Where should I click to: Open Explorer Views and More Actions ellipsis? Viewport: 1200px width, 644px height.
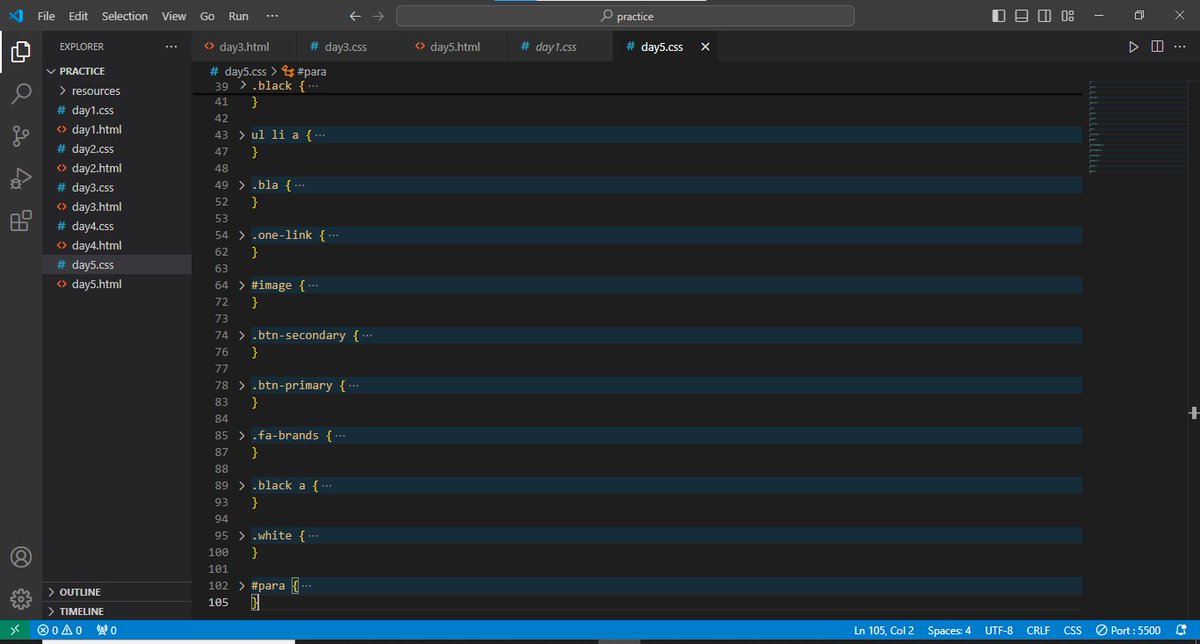click(171, 47)
